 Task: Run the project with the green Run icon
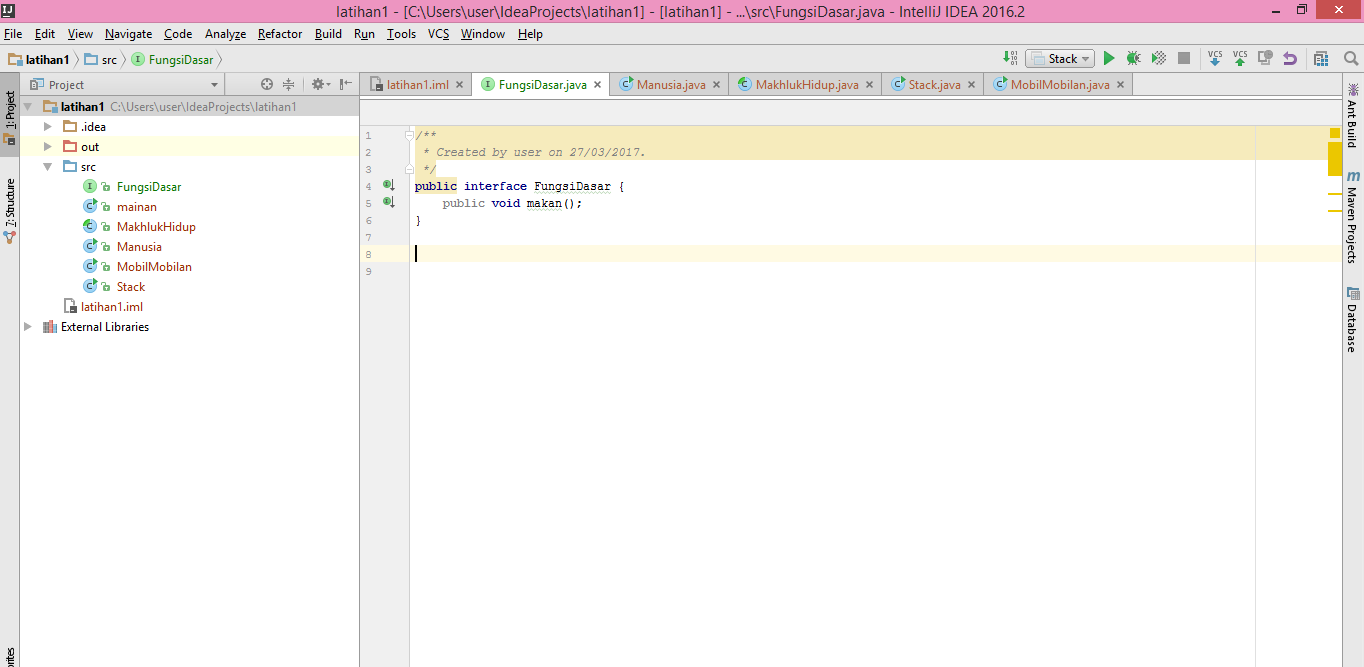[1108, 58]
